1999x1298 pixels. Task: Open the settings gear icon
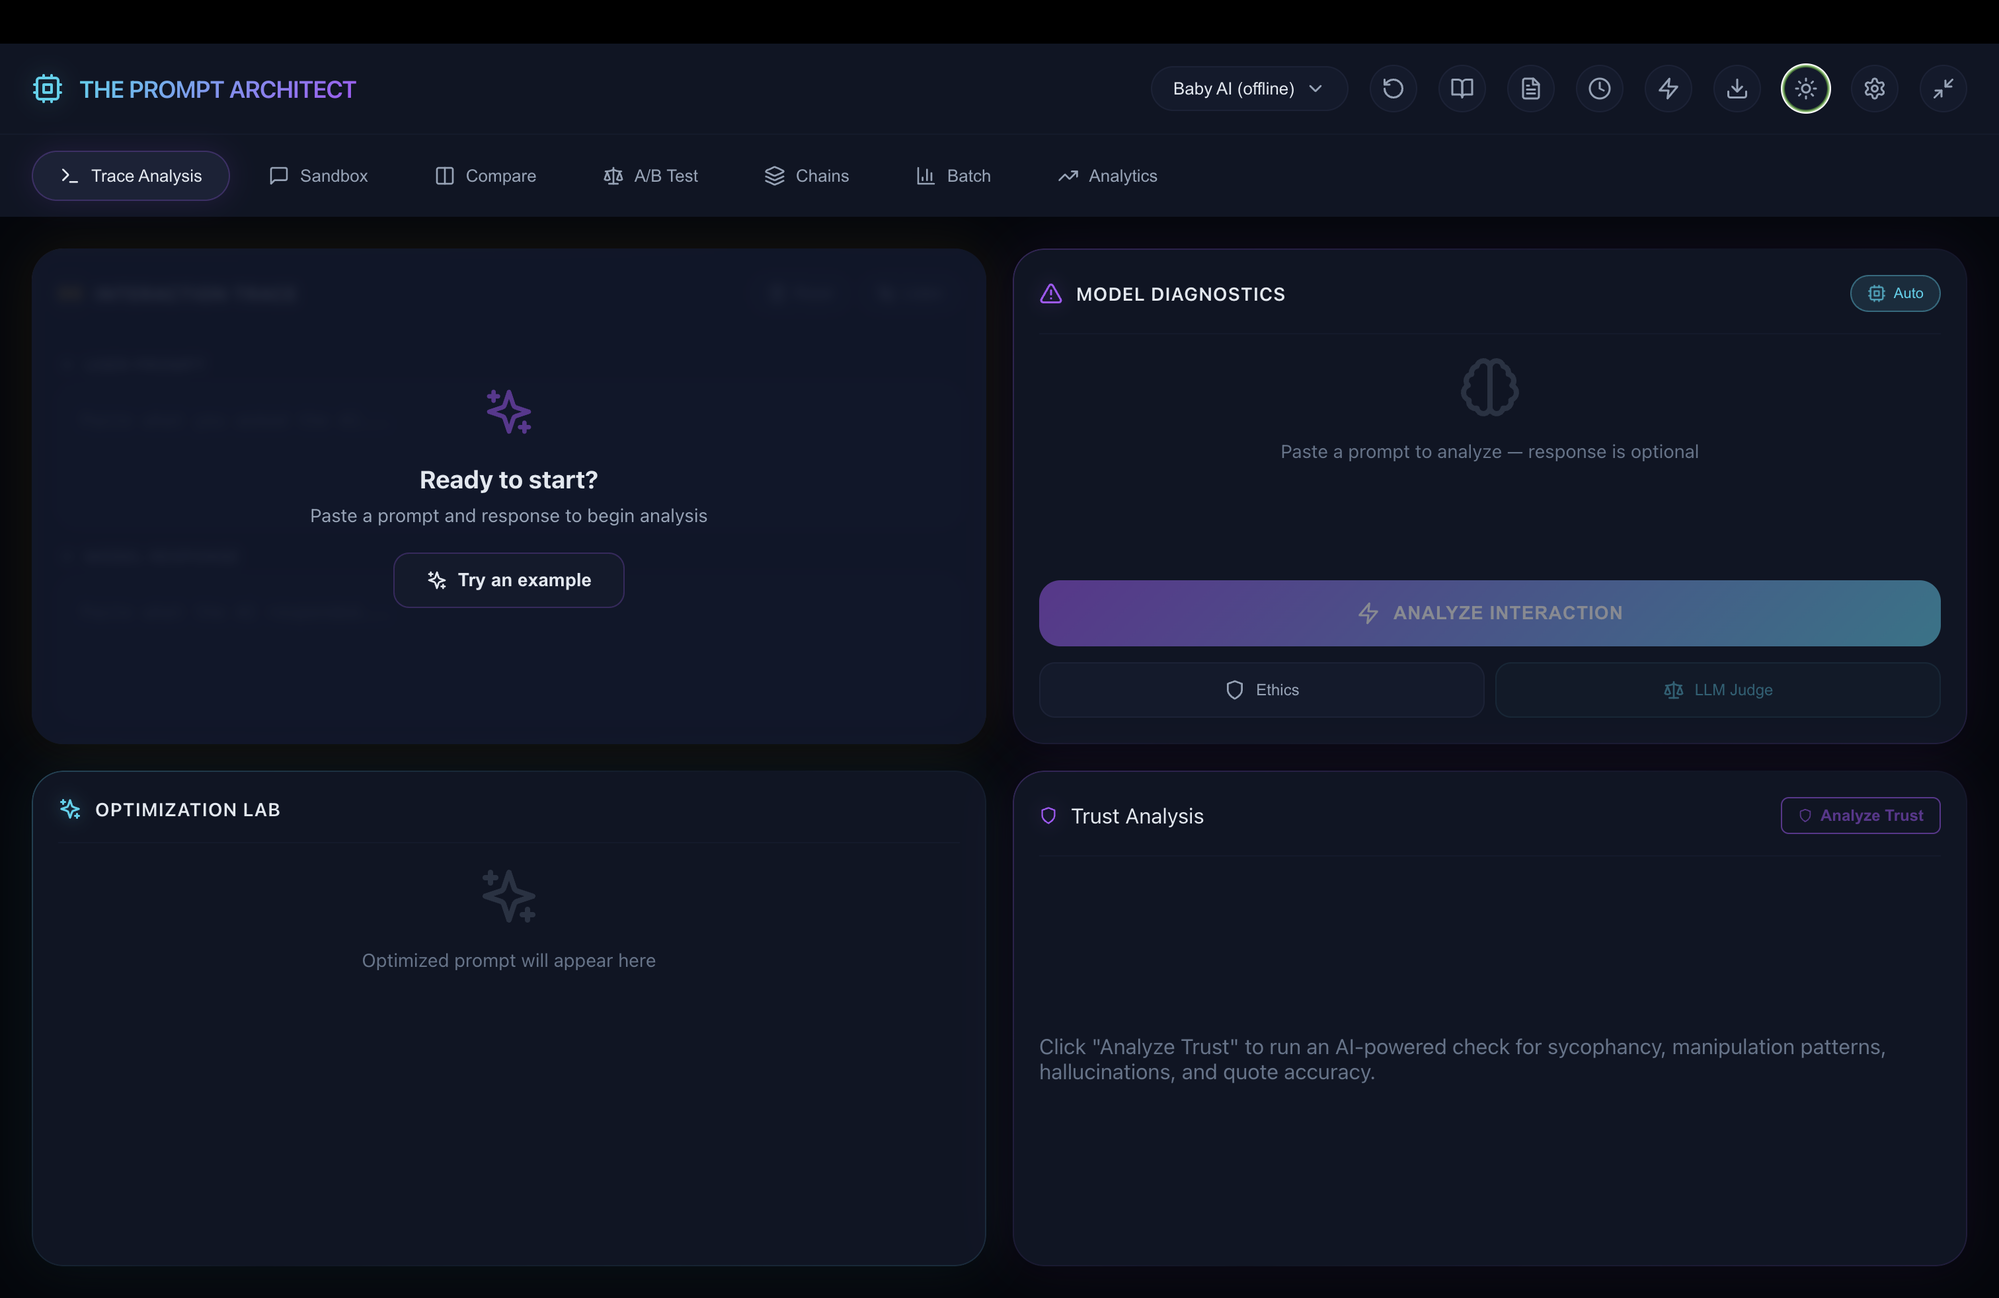(1875, 89)
